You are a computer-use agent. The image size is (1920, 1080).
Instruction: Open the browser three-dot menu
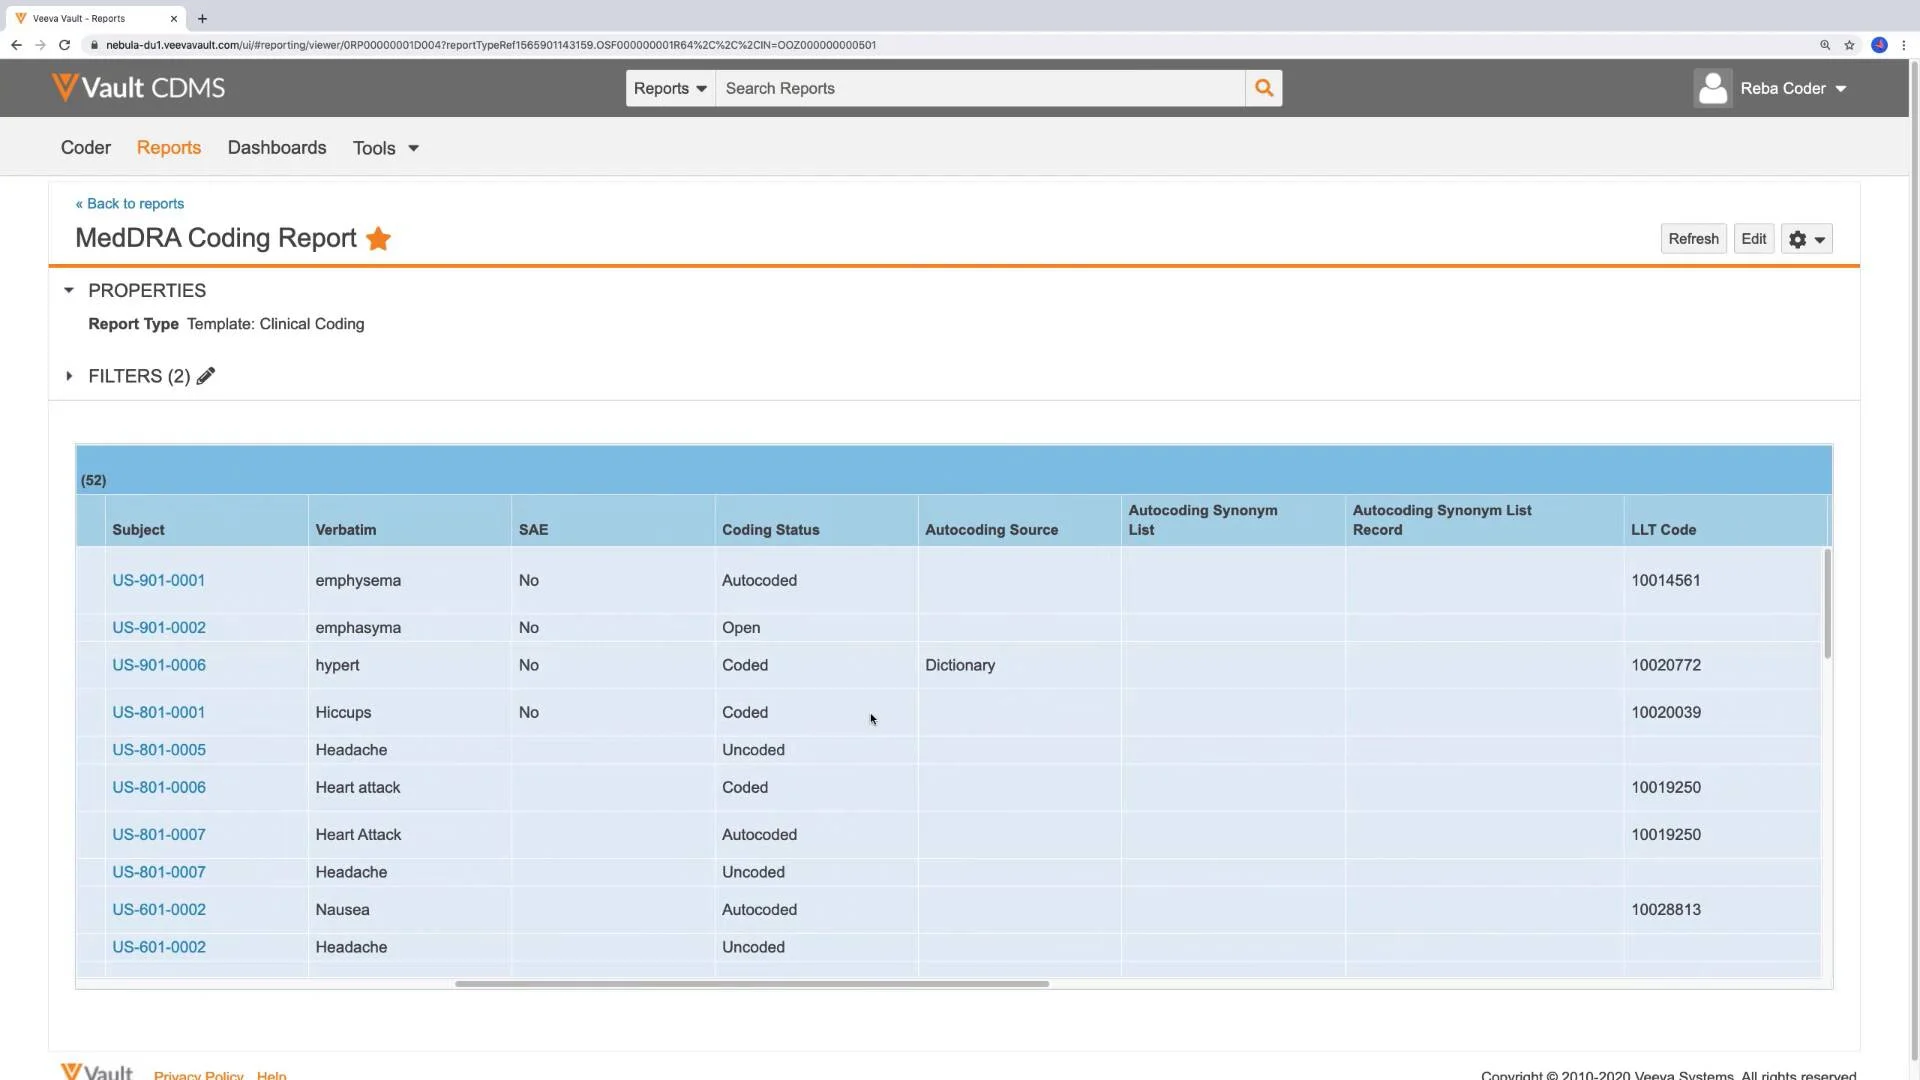pos(1904,45)
